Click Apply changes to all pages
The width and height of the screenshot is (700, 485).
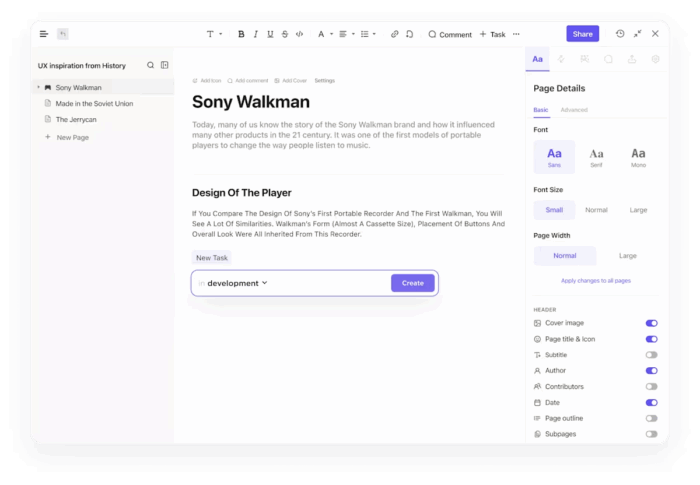tap(596, 281)
